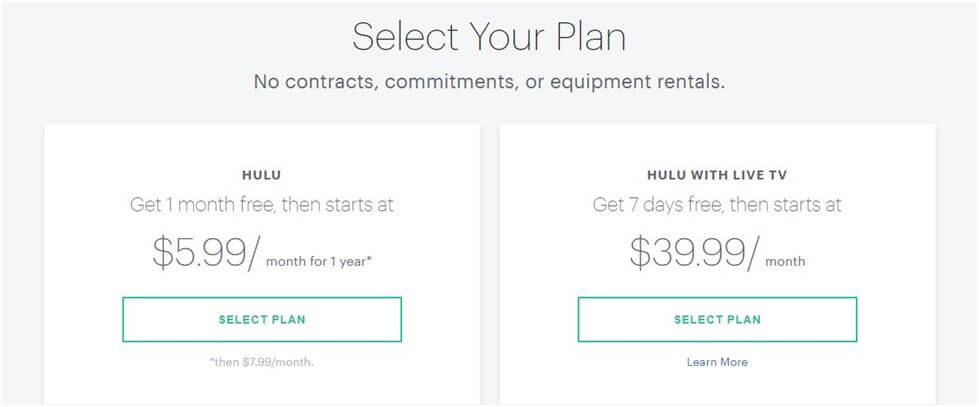The width and height of the screenshot is (979, 407).
Task: Open the Learn More link
Action: (x=717, y=362)
